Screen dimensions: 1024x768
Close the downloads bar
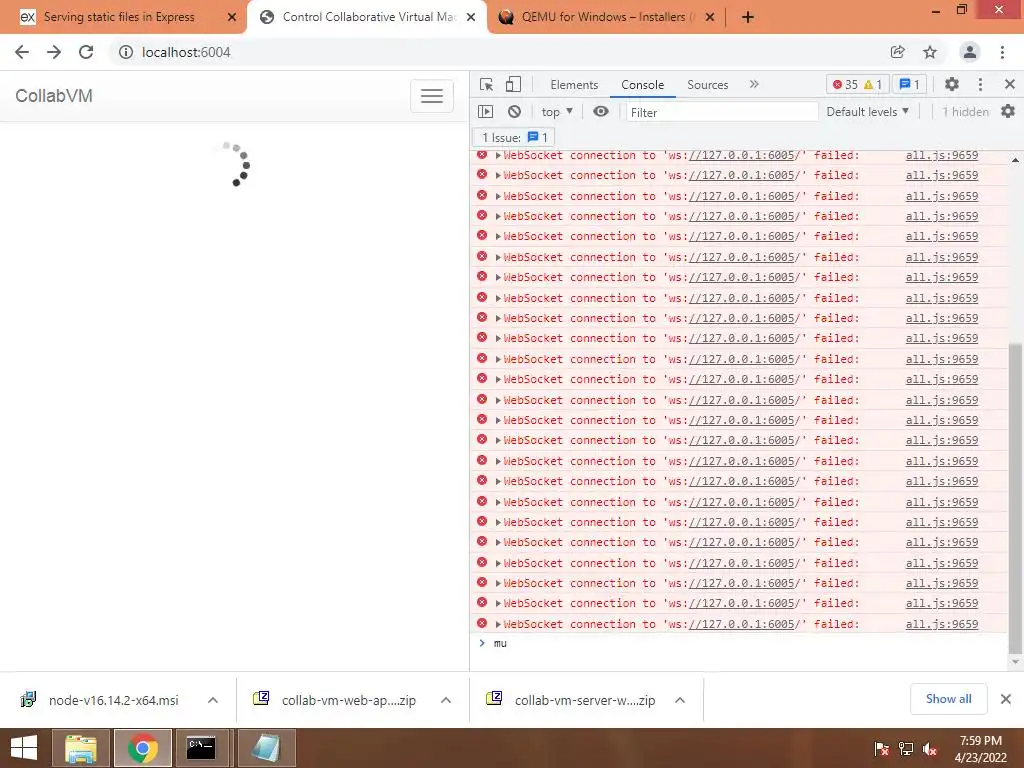tap(1006, 699)
